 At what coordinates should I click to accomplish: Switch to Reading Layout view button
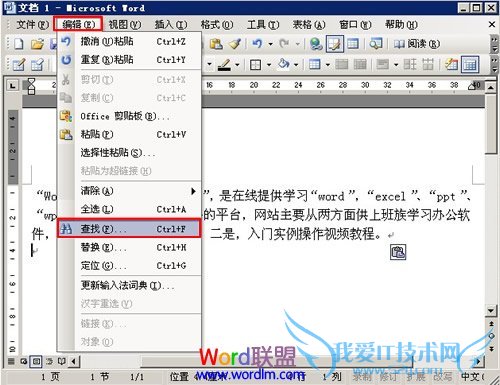pyautogui.click(x=62, y=361)
